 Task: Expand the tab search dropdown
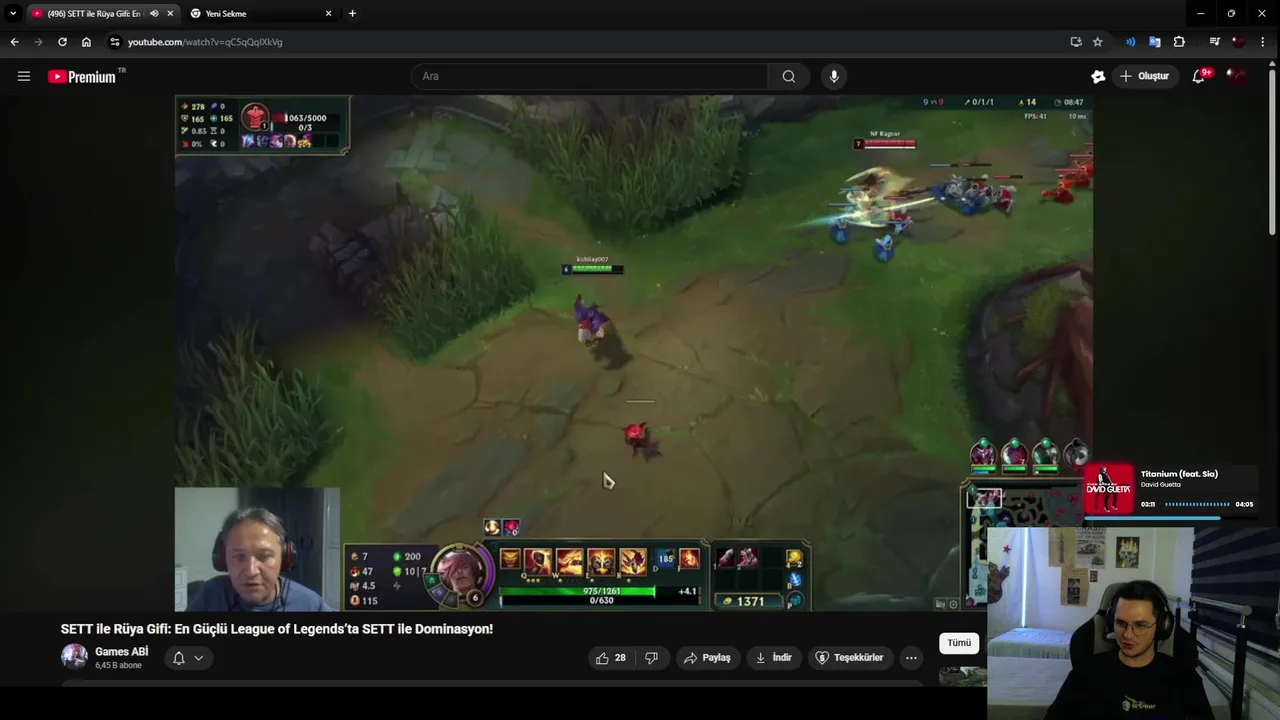point(13,13)
